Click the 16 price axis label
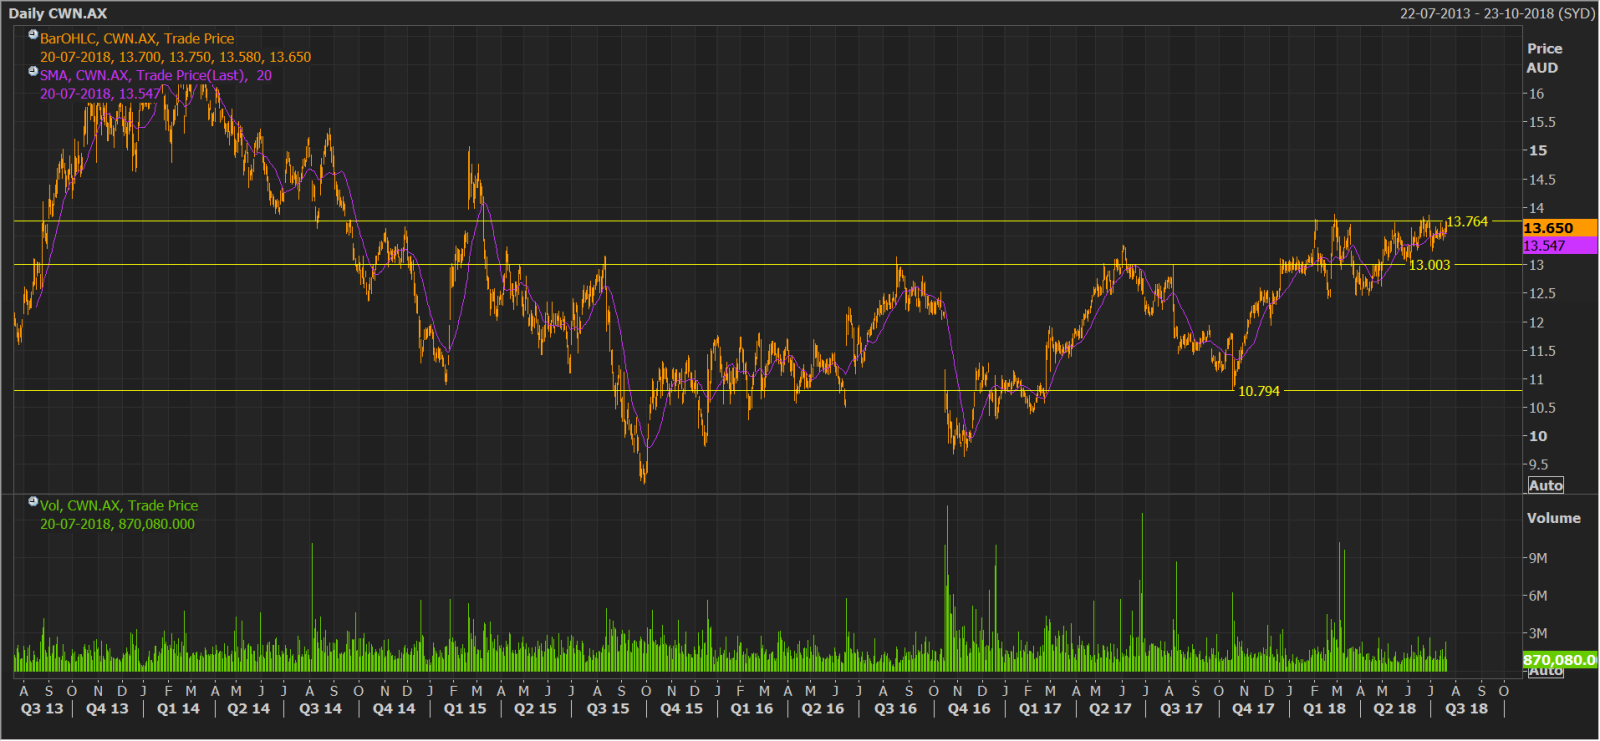Screen dimensions: 1600x741 pyautogui.click(x=1536, y=94)
